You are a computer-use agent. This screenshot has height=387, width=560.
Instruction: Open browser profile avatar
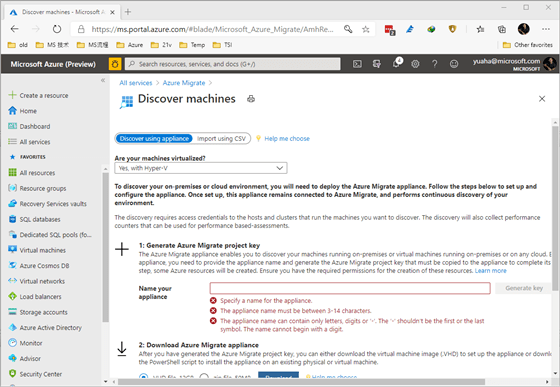click(524, 29)
